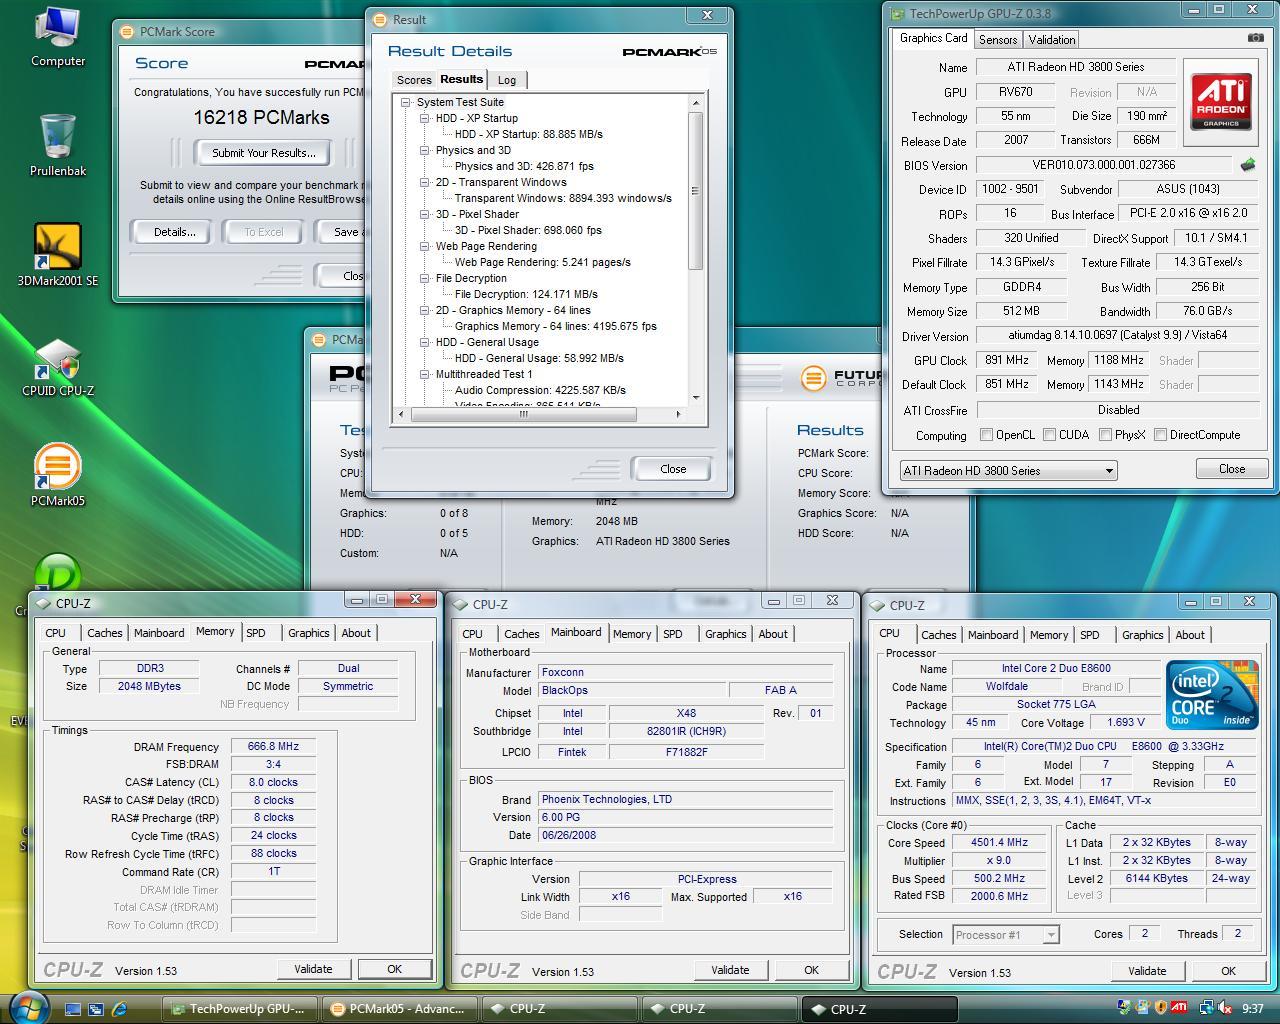Viewport: 1280px width, 1024px height.
Task: Click the GPU-Z screenshot camera icon
Action: click(1255, 38)
